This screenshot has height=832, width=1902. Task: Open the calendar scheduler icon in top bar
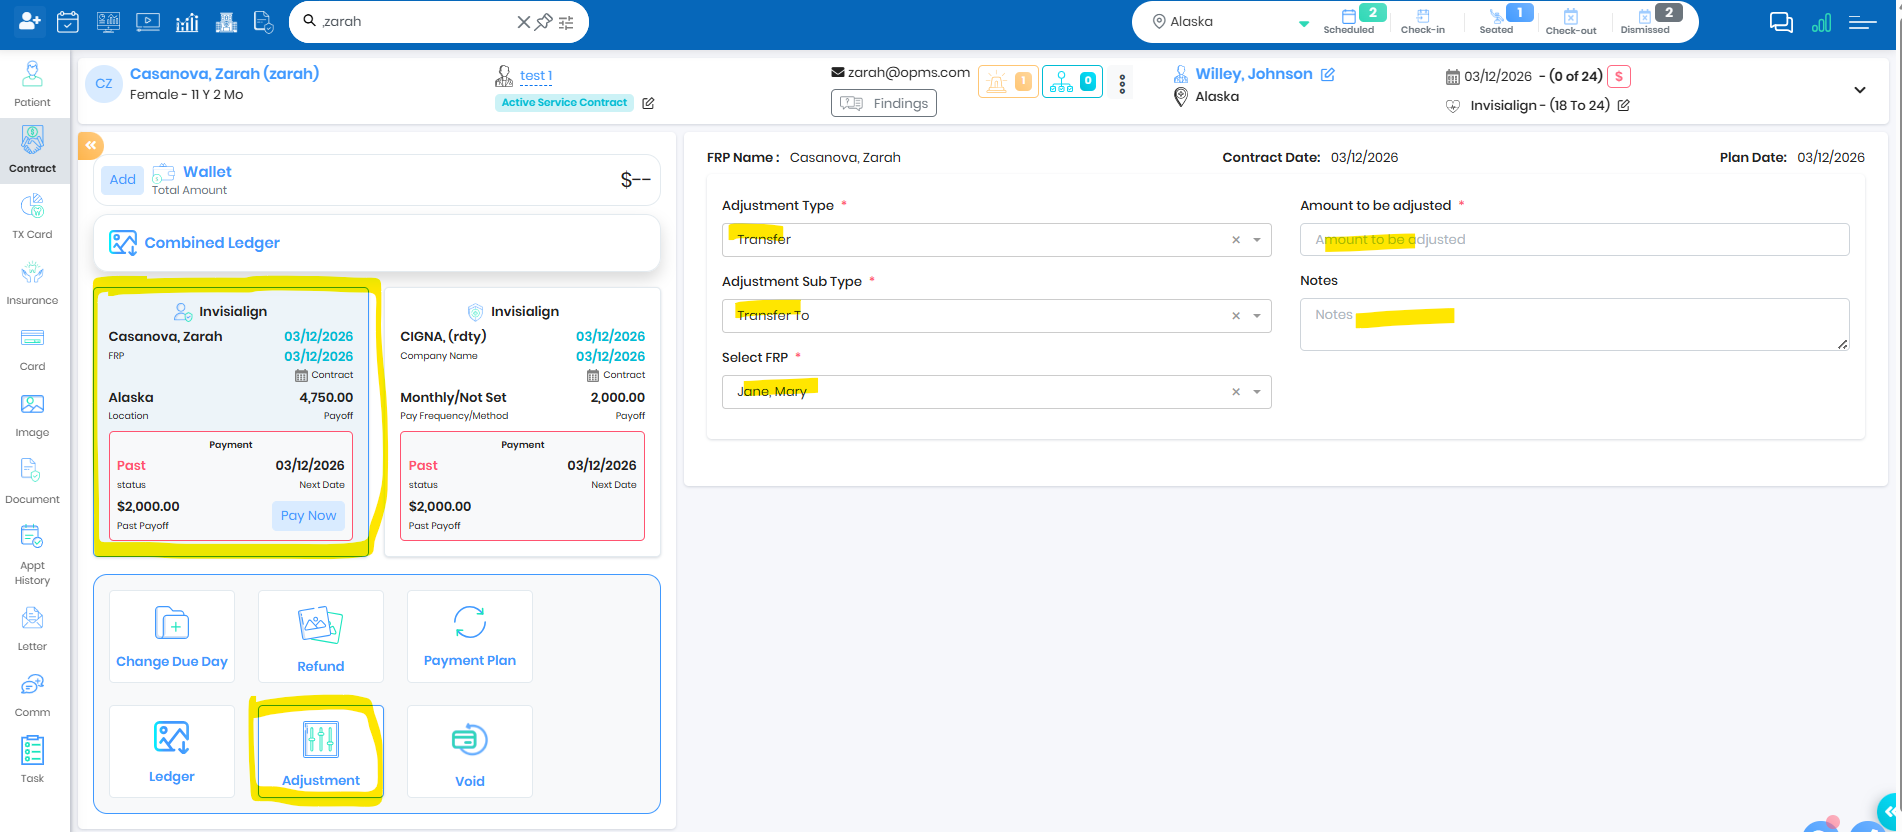(68, 21)
